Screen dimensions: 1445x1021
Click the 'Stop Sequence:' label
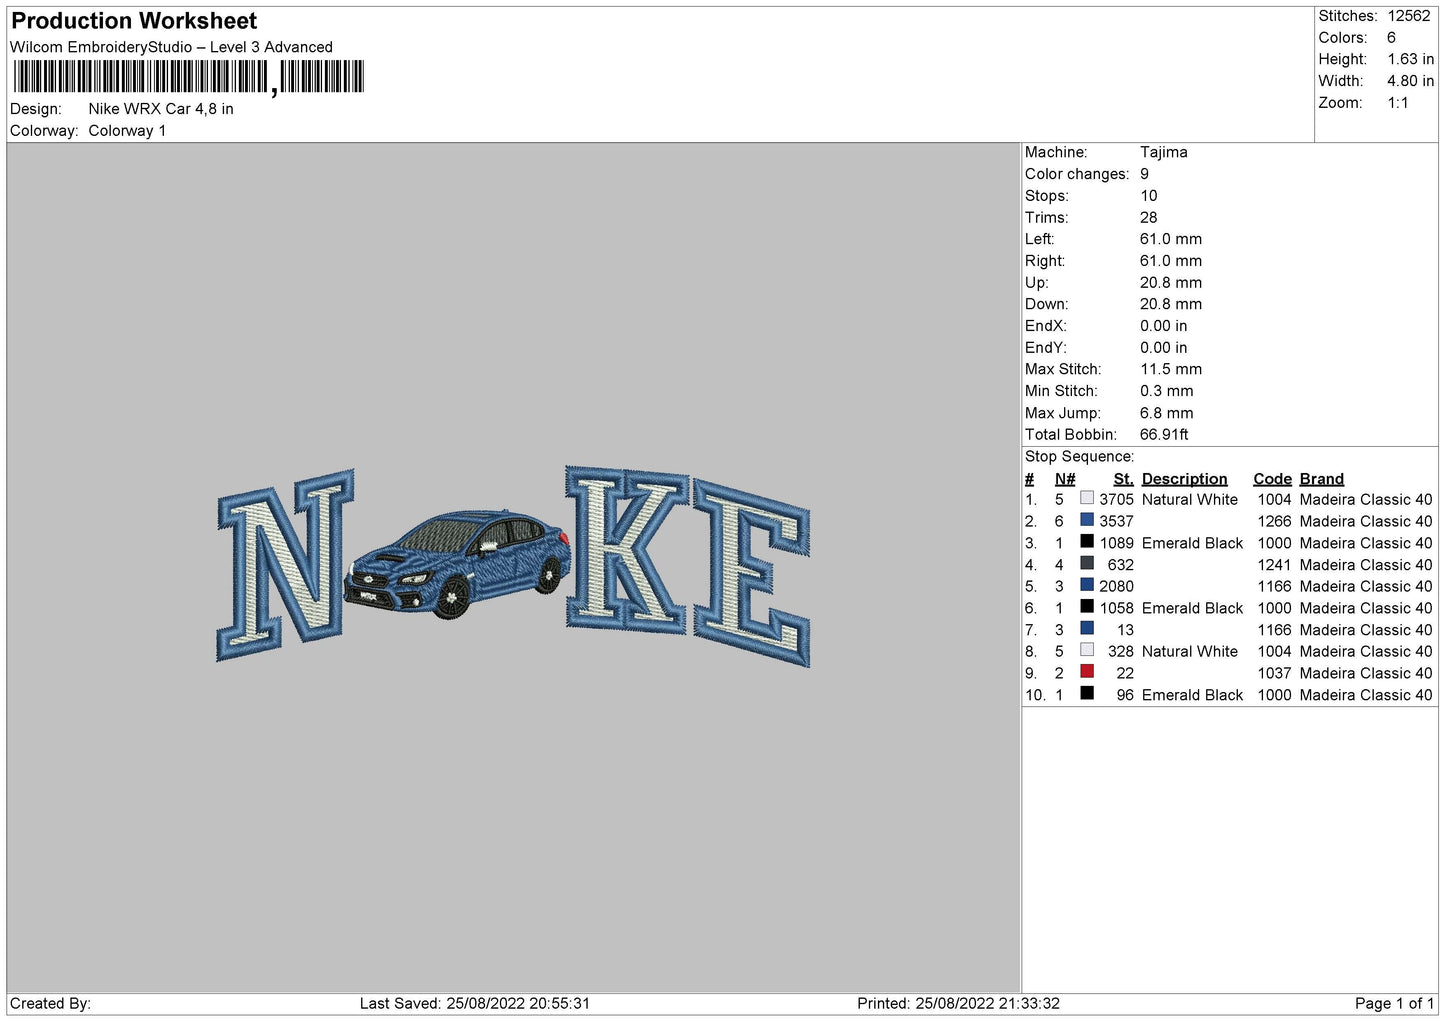point(1080,457)
